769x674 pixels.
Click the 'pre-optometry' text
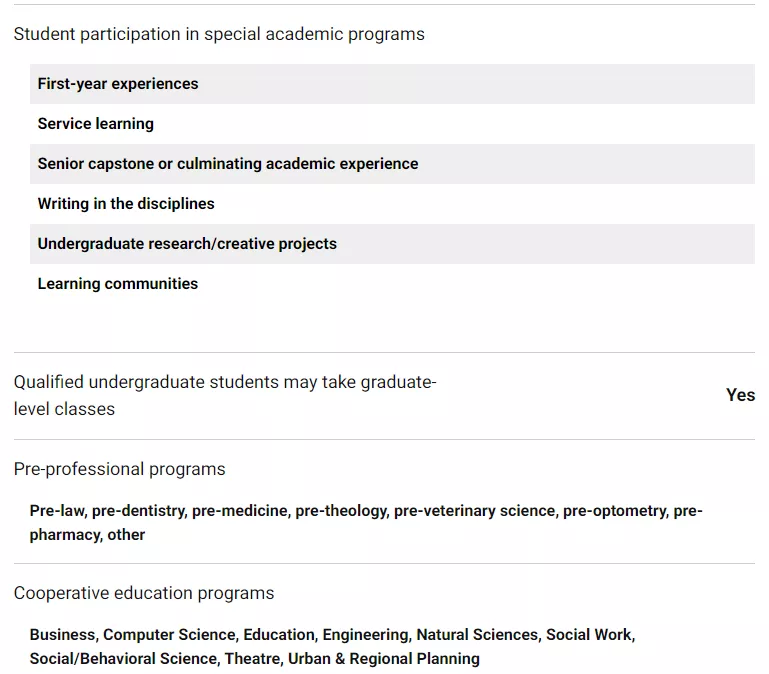[614, 511]
